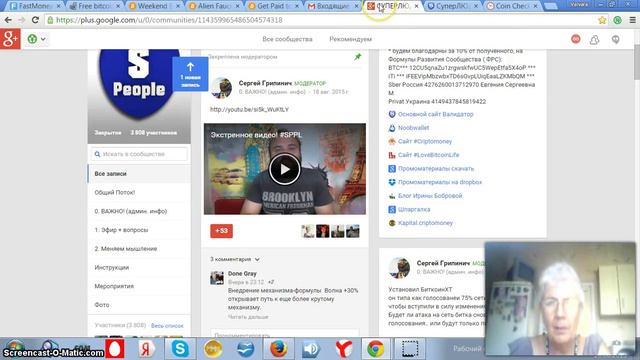Image resolution: width=640 pixels, height=360 pixels.
Task: Click Читать дальше on comment
Action: click(x=248, y=317)
